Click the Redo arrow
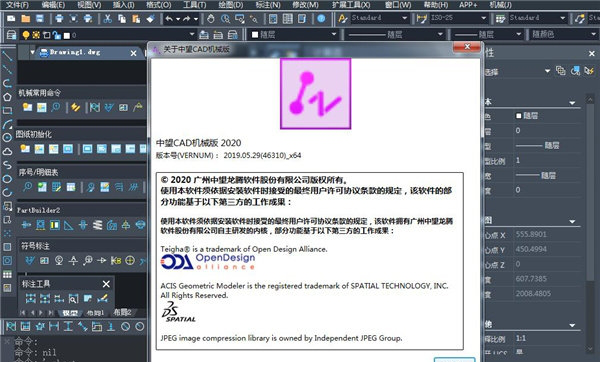Image resolution: width=600 pixels, height=376 pixels. pyautogui.click(x=186, y=18)
